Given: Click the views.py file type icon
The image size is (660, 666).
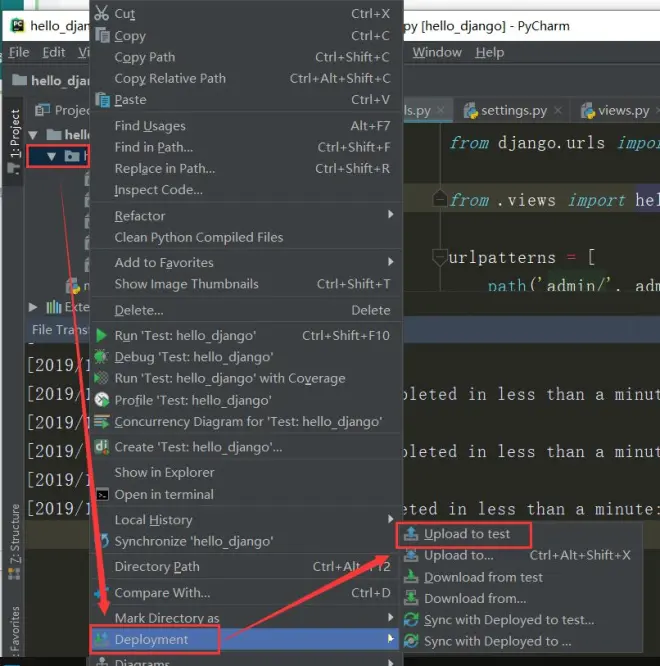Looking at the screenshot, I should [588, 111].
